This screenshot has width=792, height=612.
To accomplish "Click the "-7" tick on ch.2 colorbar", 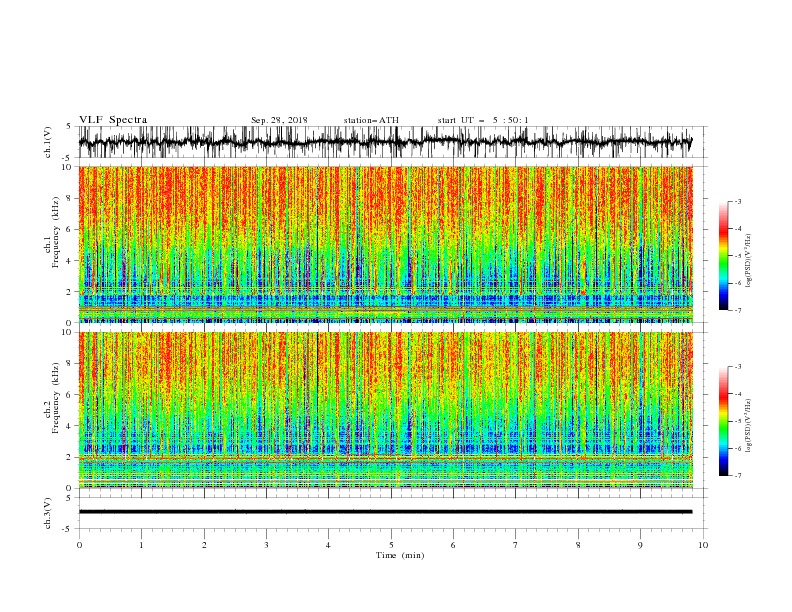I will pyautogui.click(x=738, y=476).
